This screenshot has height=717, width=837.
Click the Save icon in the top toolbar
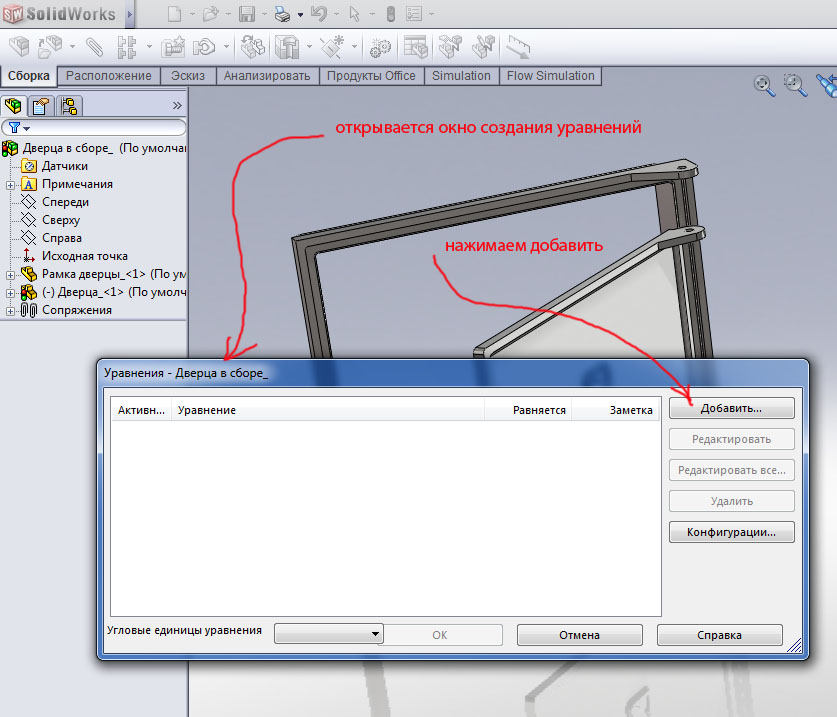tap(246, 14)
